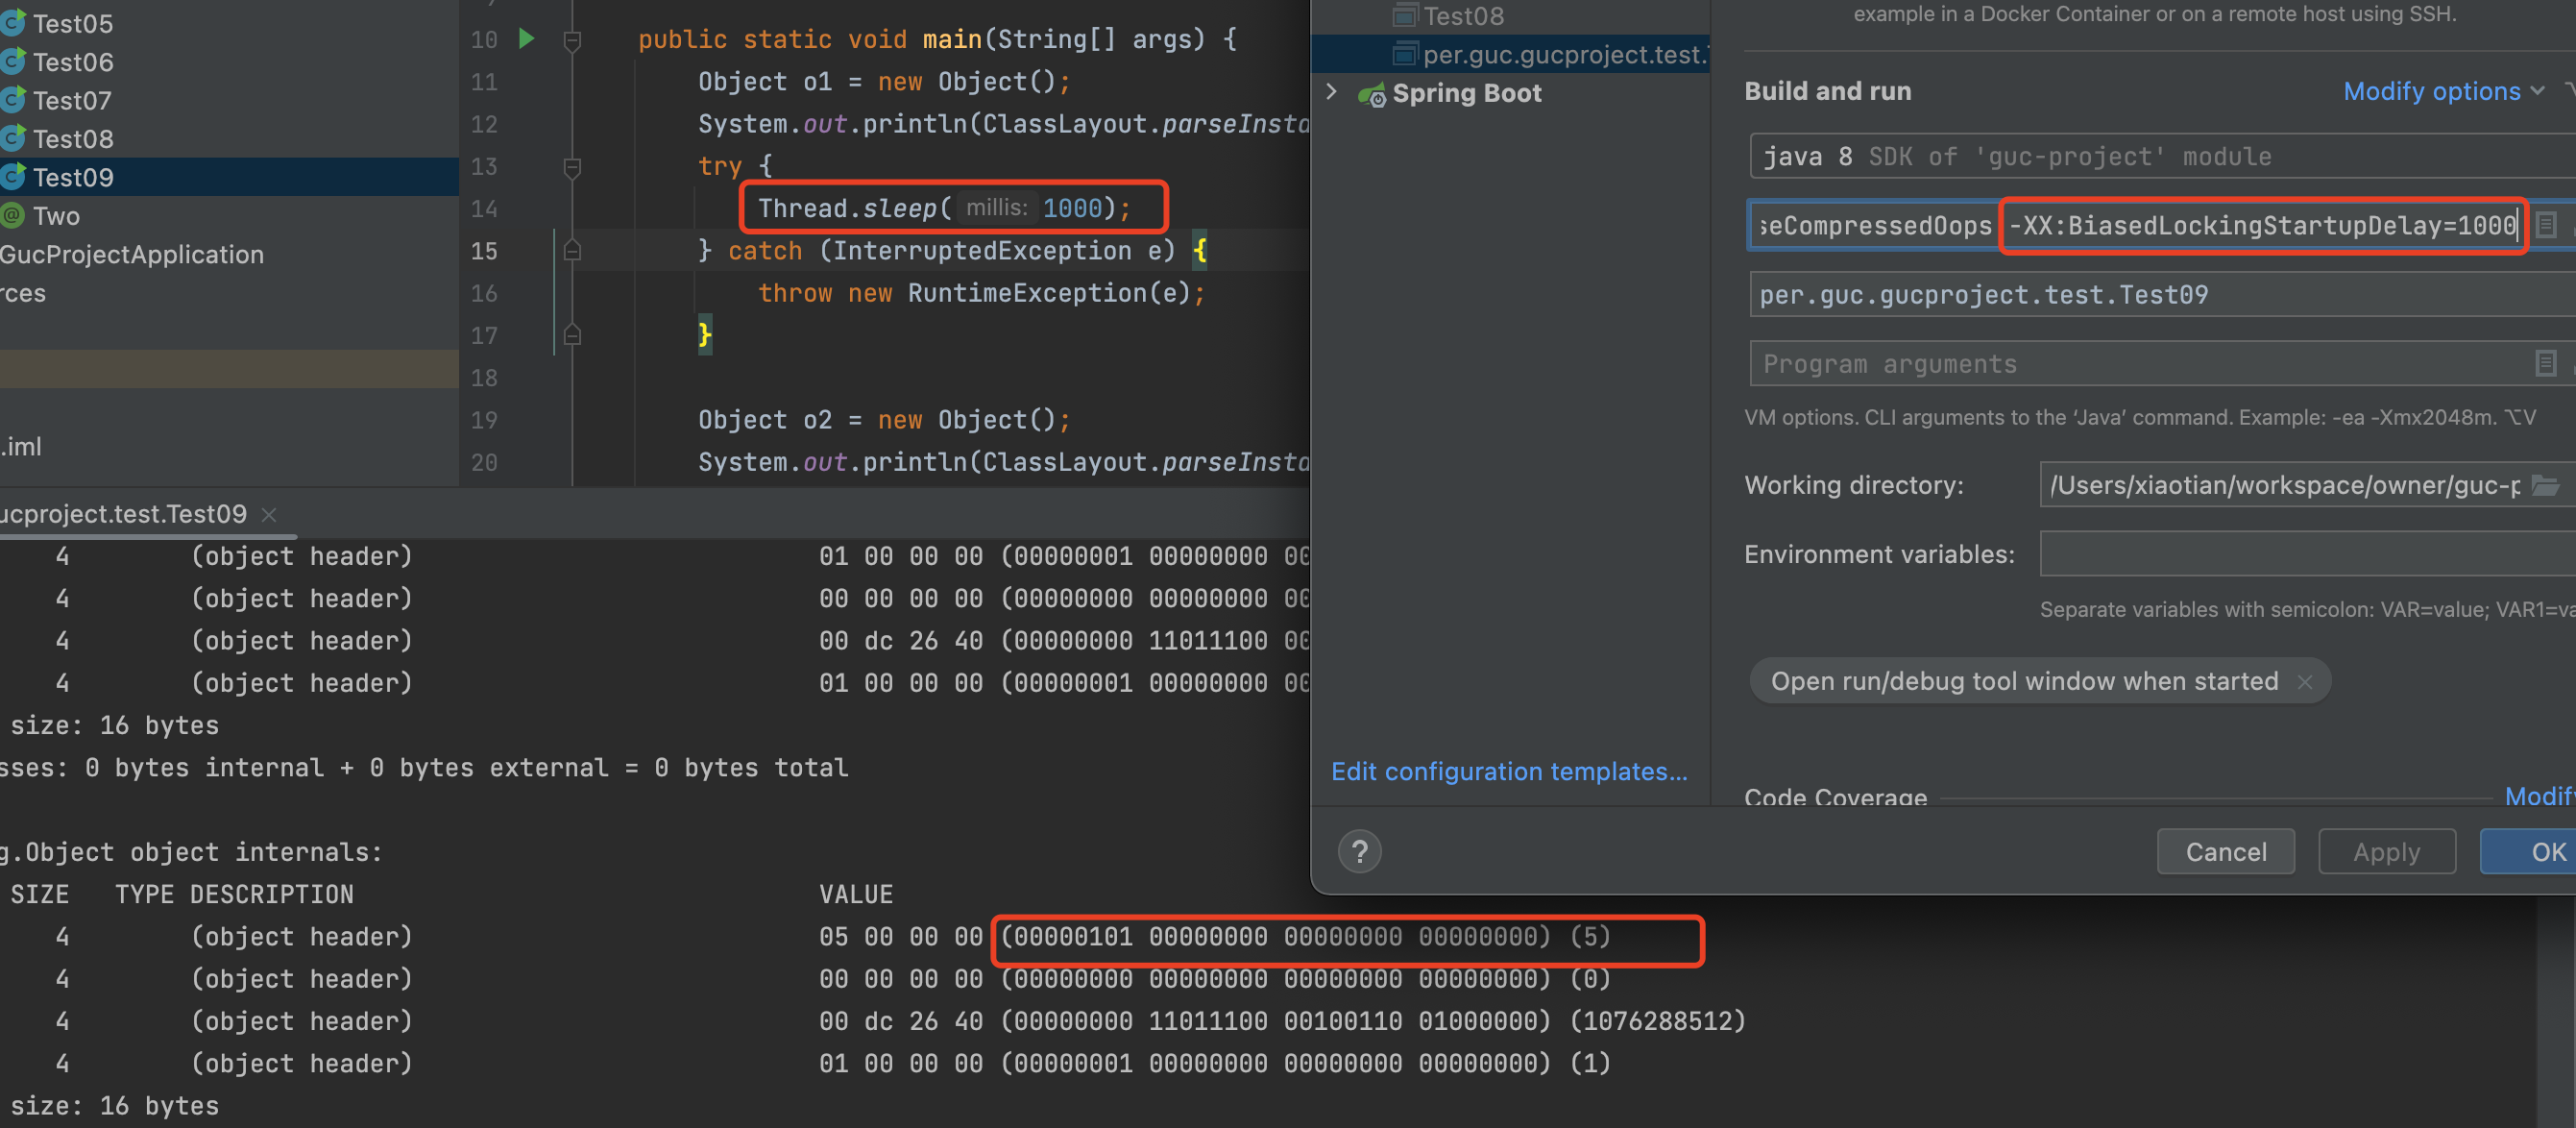The width and height of the screenshot is (2576, 1128).
Task: Click the Spring Boot configuration icon
Action: (x=1371, y=94)
